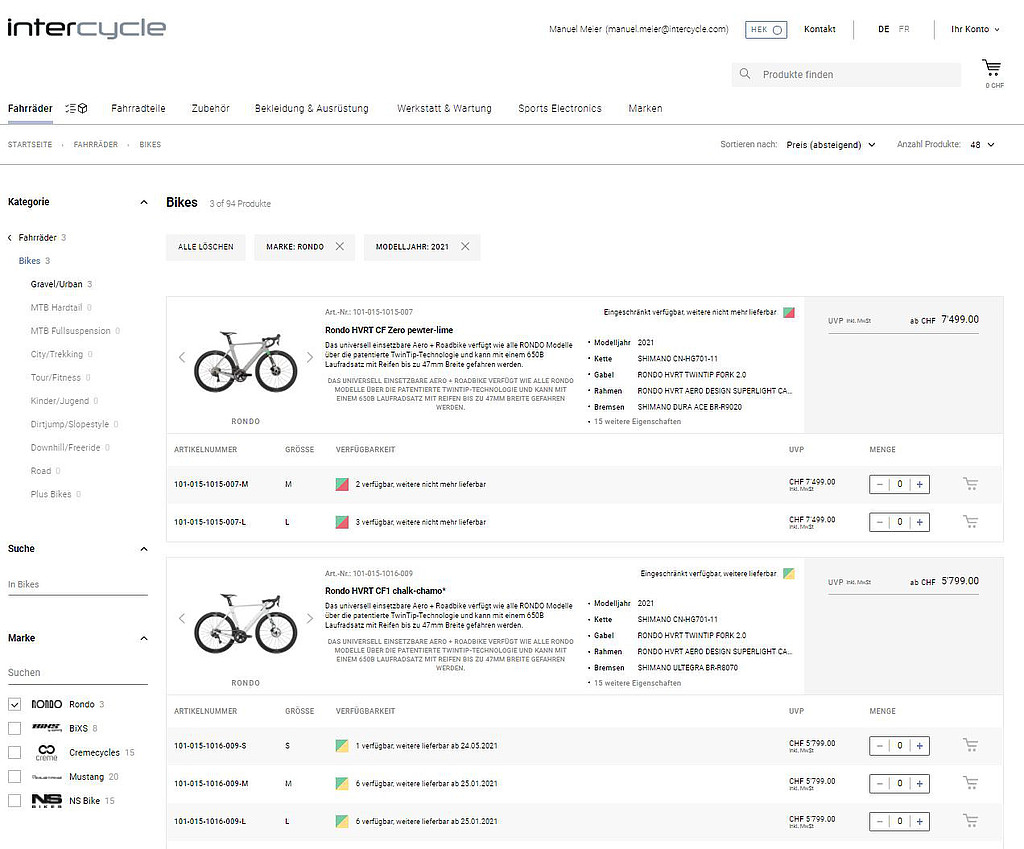
Task: Add article 101-015-1015-007-M to cart
Action: [969, 484]
